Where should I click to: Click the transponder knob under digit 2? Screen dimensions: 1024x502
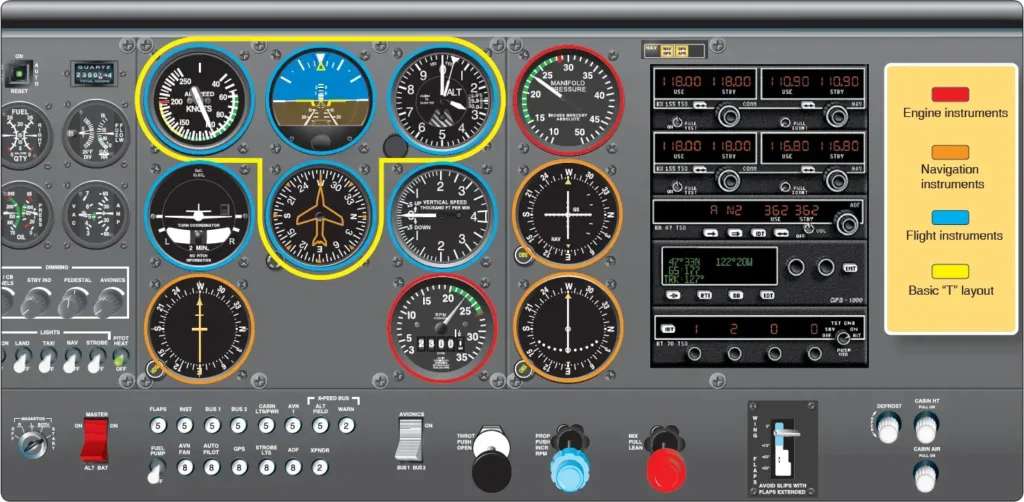coord(735,354)
